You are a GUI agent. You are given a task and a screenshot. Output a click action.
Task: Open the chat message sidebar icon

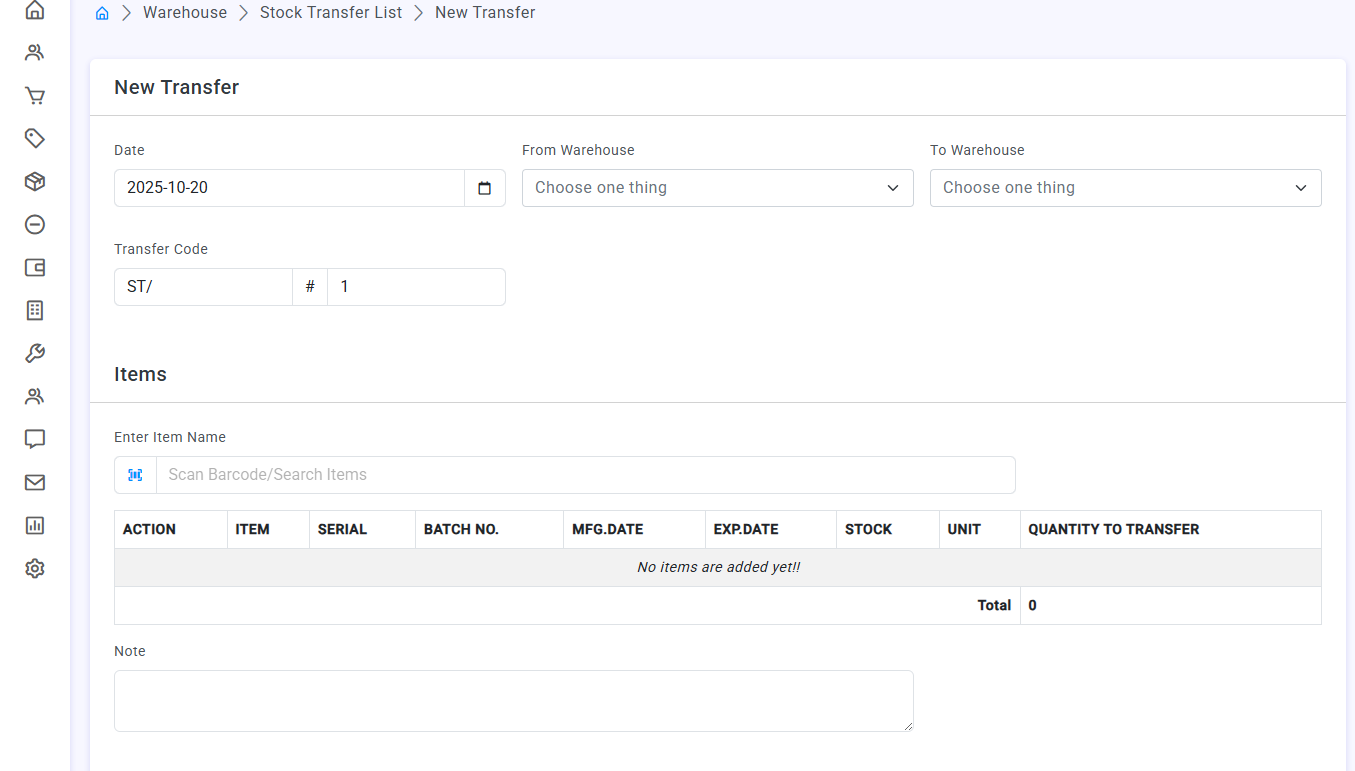pyautogui.click(x=35, y=439)
